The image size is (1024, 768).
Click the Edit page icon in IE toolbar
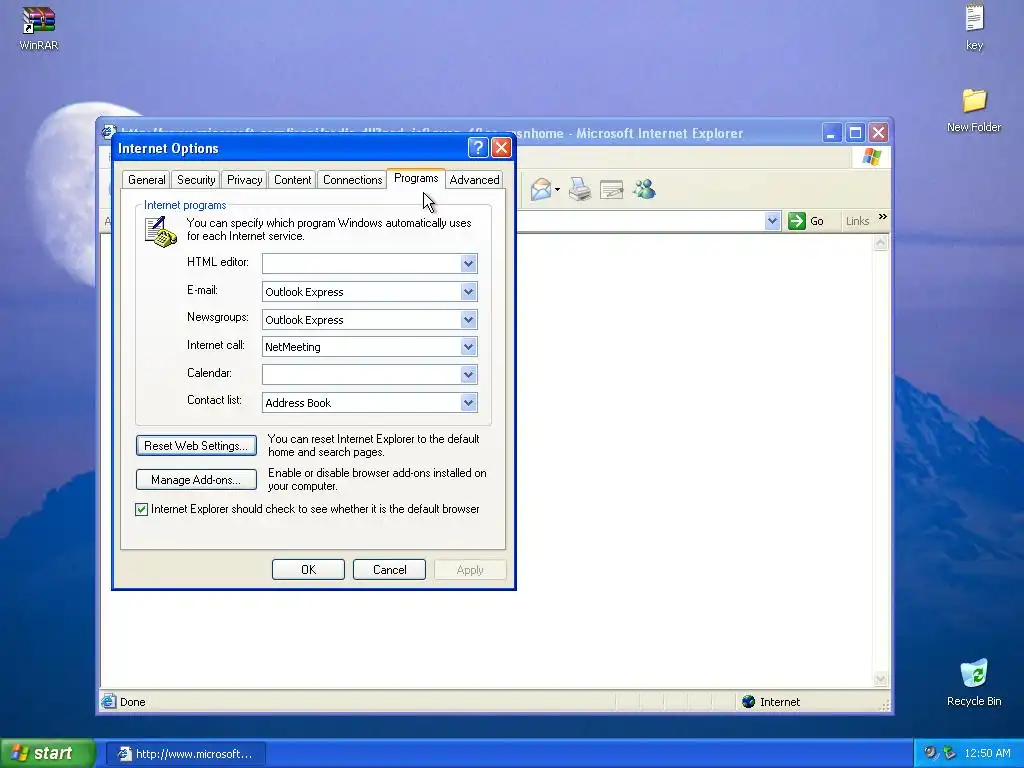pyautogui.click(x=612, y=189)
